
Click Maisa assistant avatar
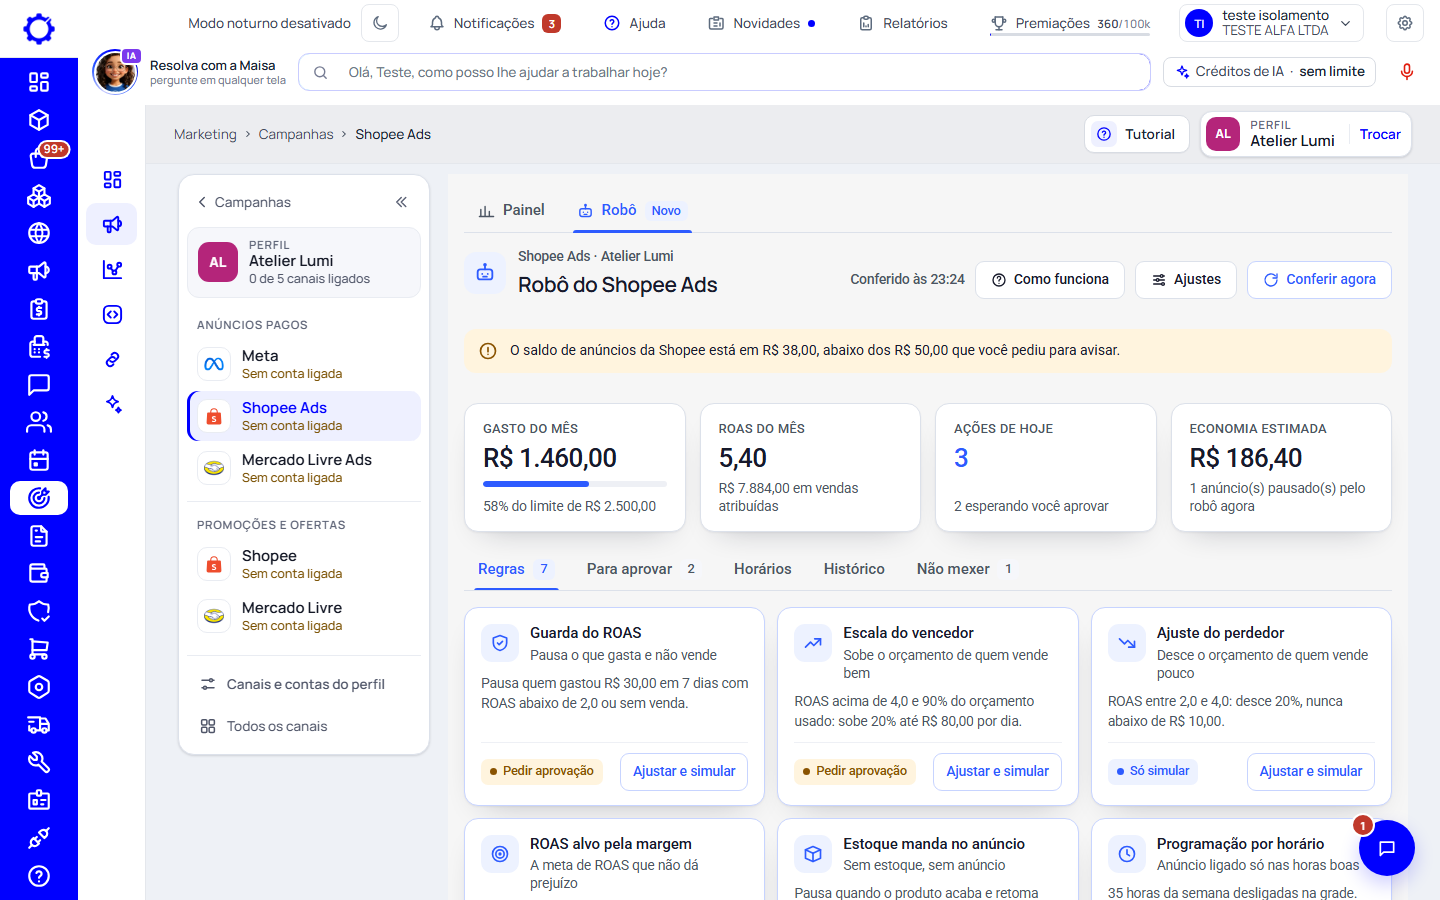pyautogui.click(x=116, y=72)
